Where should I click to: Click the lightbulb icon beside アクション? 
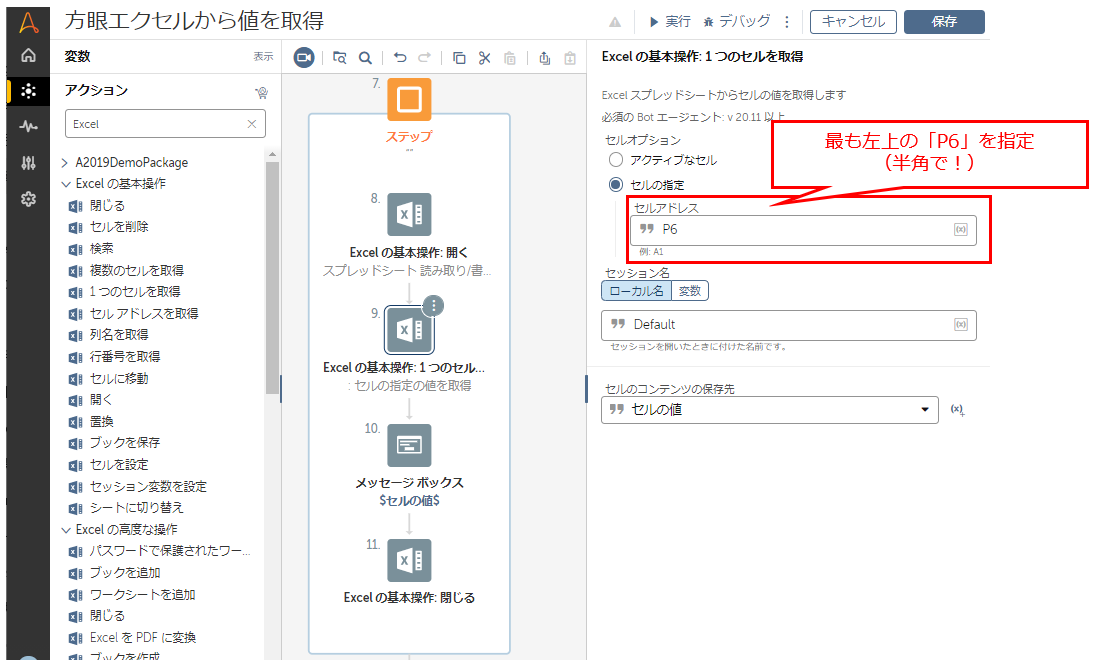click(261, 92)
